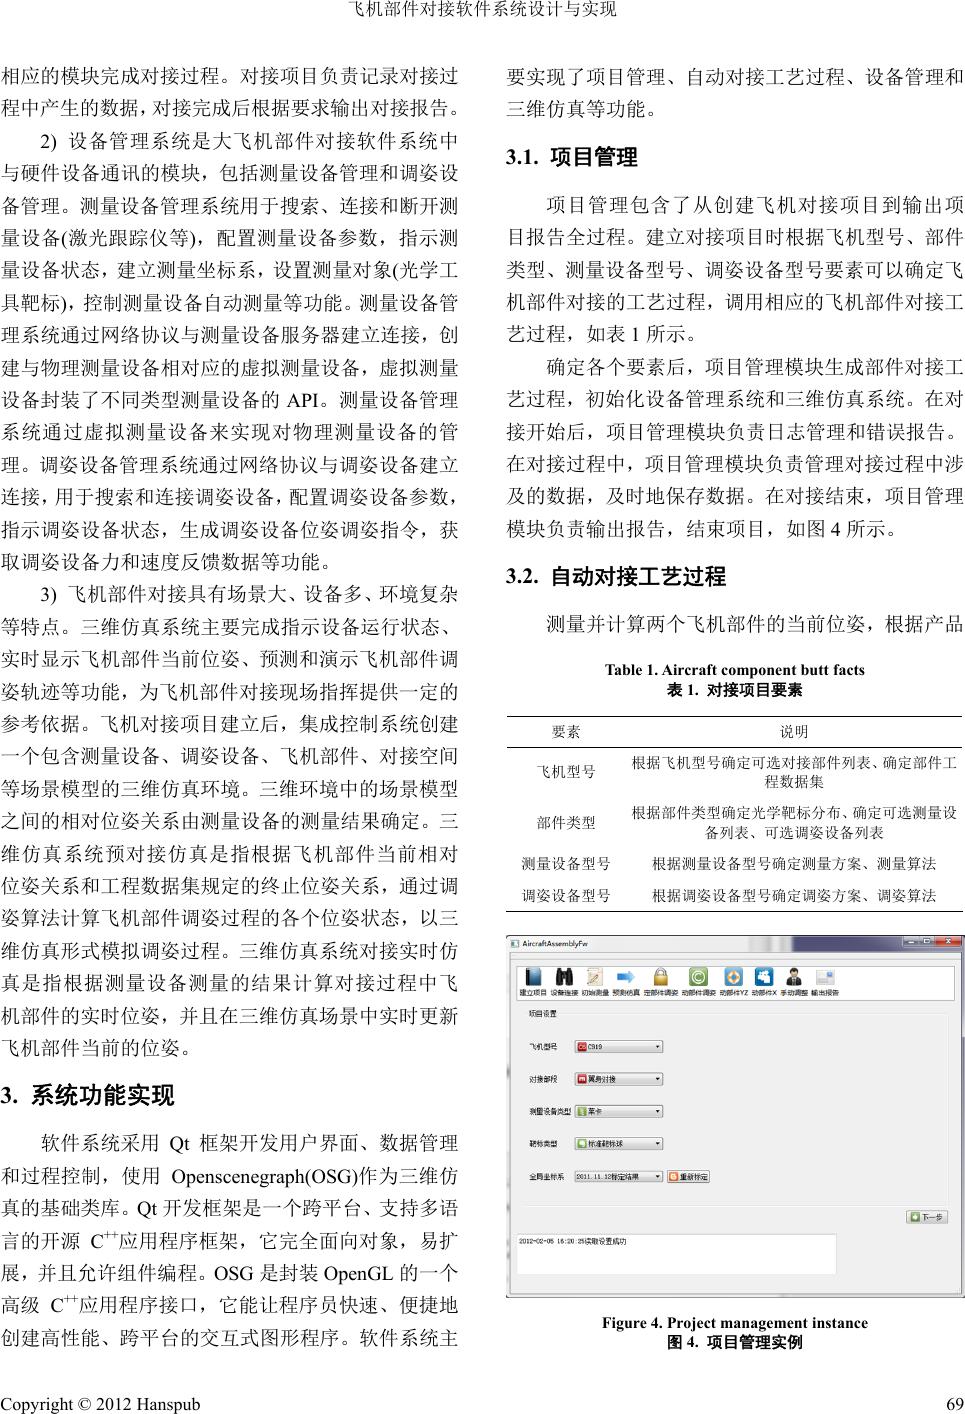Click the padlock 定部件调姿 icon

point(660,978)
